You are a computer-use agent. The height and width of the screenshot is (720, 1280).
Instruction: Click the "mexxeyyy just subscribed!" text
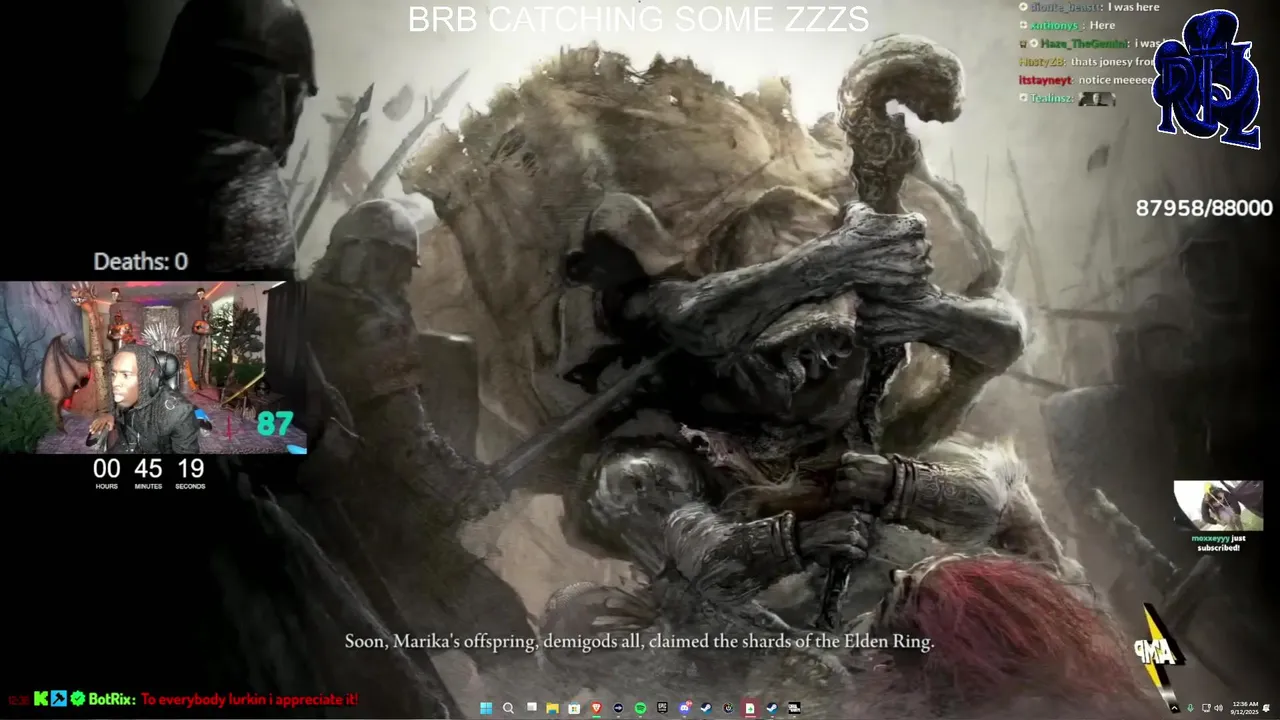1218,543
